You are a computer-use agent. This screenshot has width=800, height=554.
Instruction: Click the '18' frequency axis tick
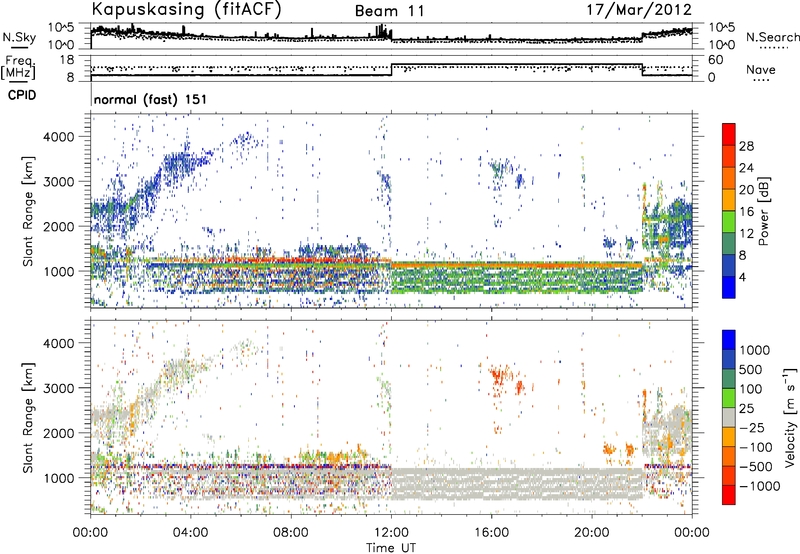(x=67, y=60)
